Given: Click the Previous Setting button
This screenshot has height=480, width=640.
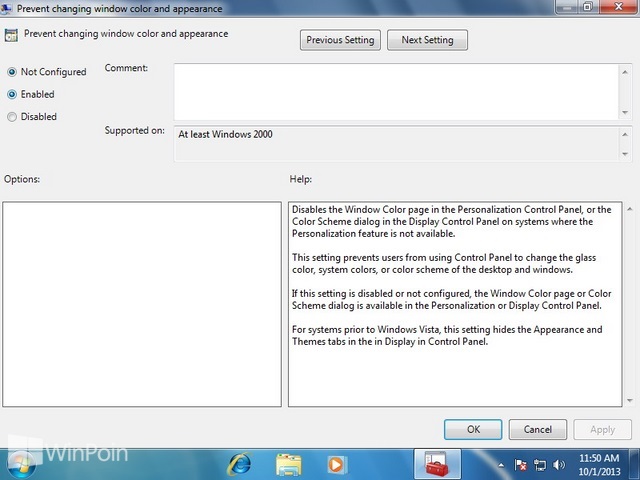Looking at the screenshot, I should [x=340, y=40].
